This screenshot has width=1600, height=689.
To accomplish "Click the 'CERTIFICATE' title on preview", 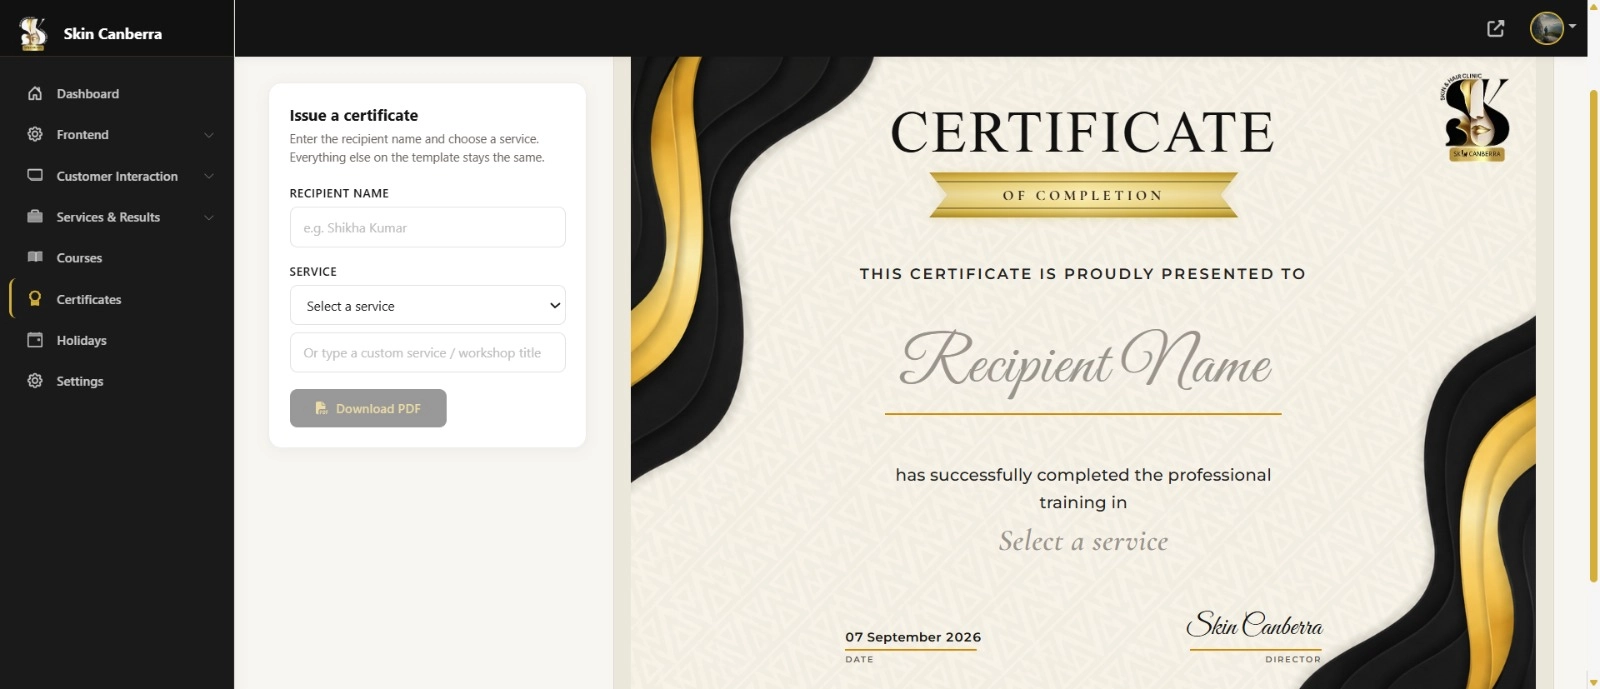I will click(x=1082, y=132).
